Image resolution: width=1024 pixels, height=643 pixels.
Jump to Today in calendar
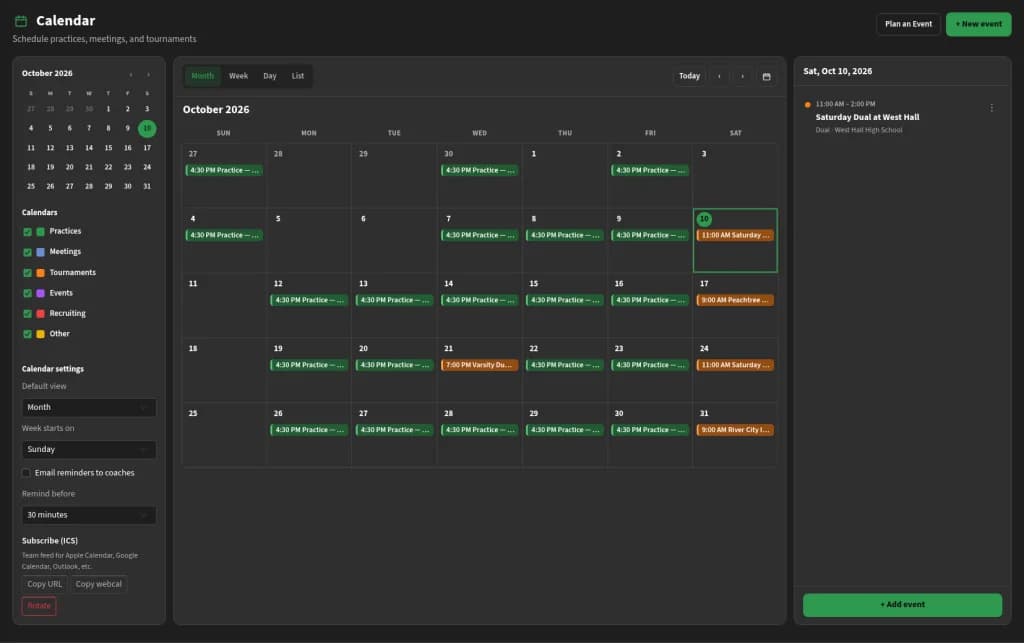pos(689,76)
